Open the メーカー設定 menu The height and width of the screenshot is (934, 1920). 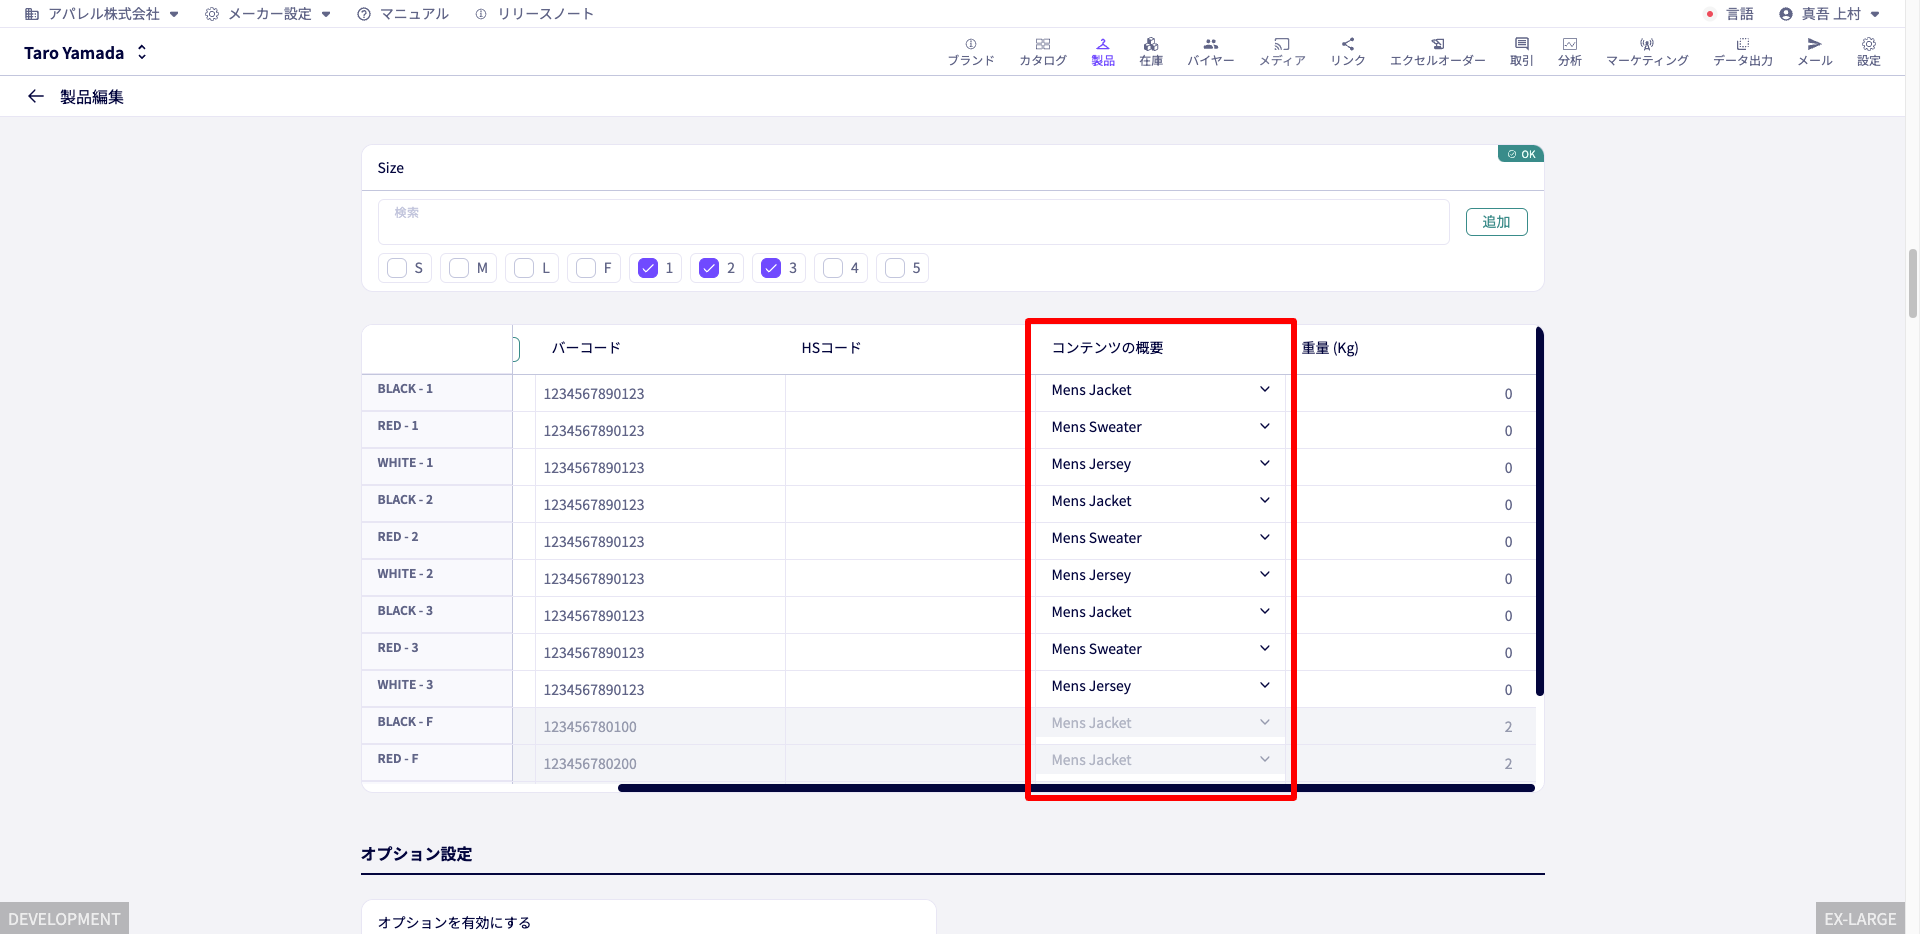pyautogui.click(x=268, y=14)
